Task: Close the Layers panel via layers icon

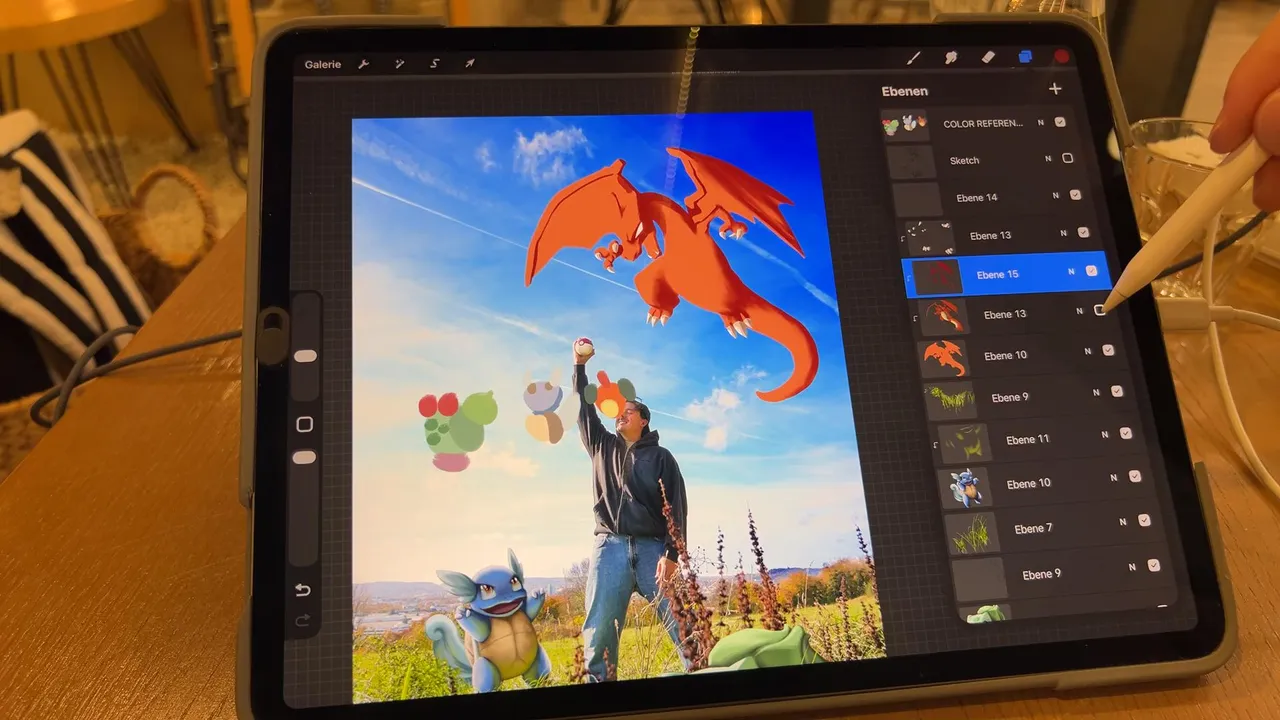Action: point(1025,57)
